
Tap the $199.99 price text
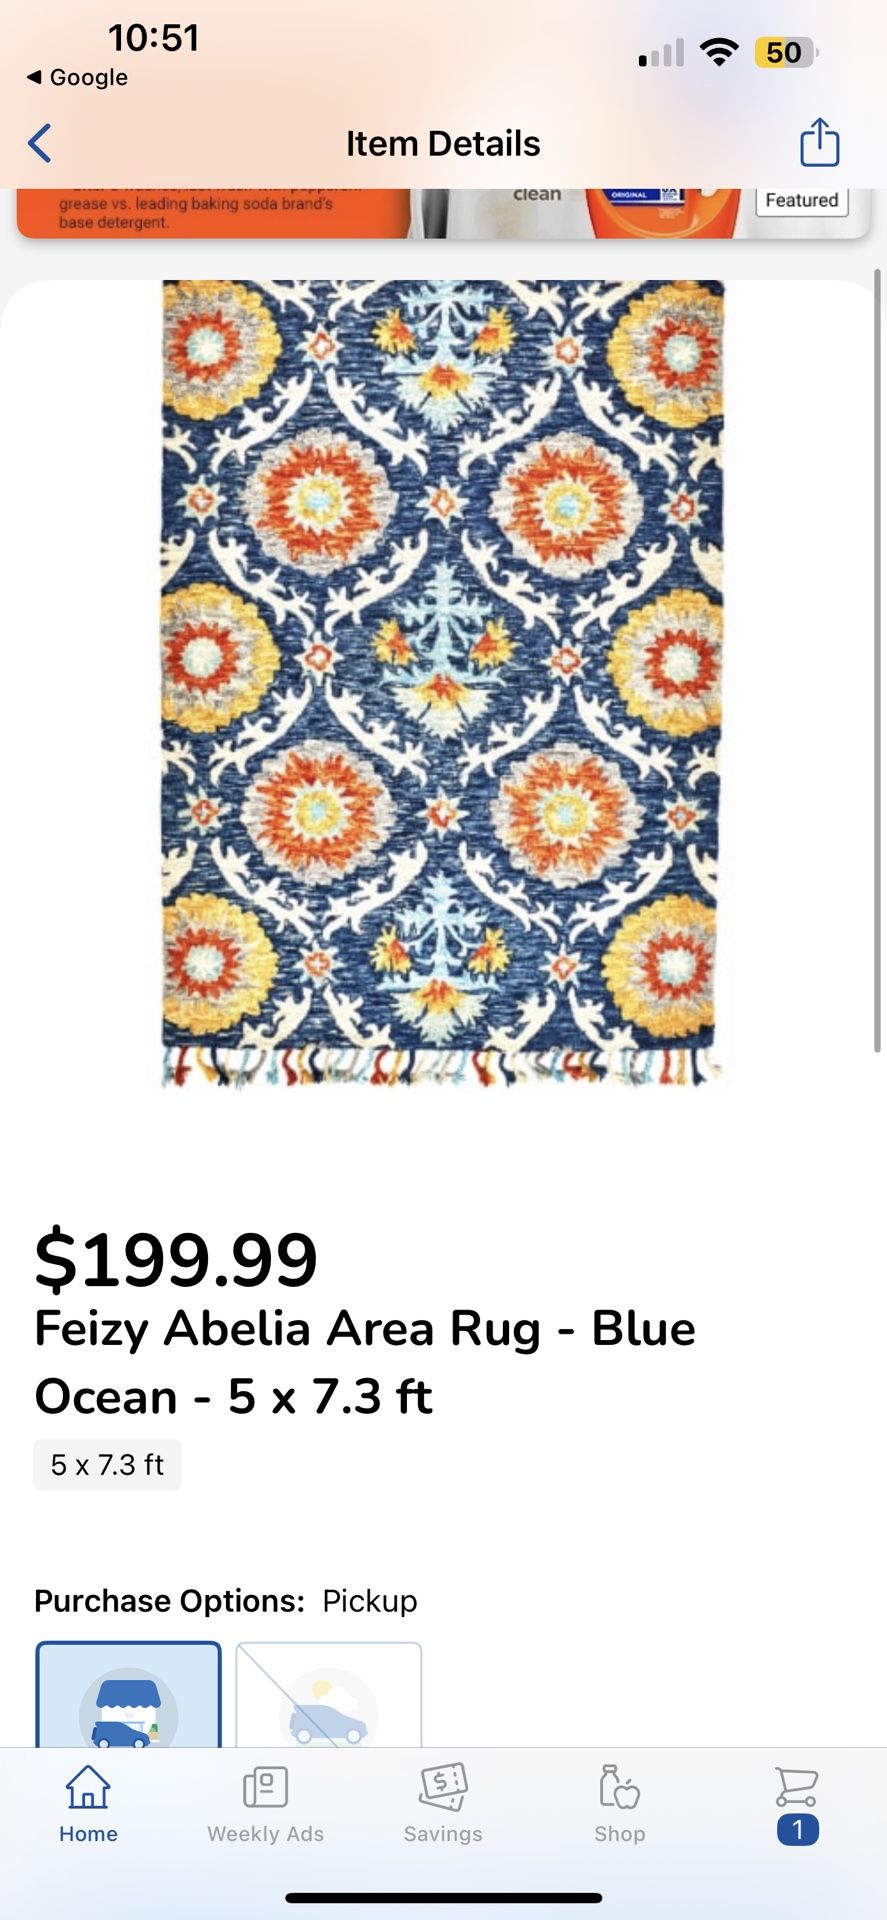(176, 1259)
